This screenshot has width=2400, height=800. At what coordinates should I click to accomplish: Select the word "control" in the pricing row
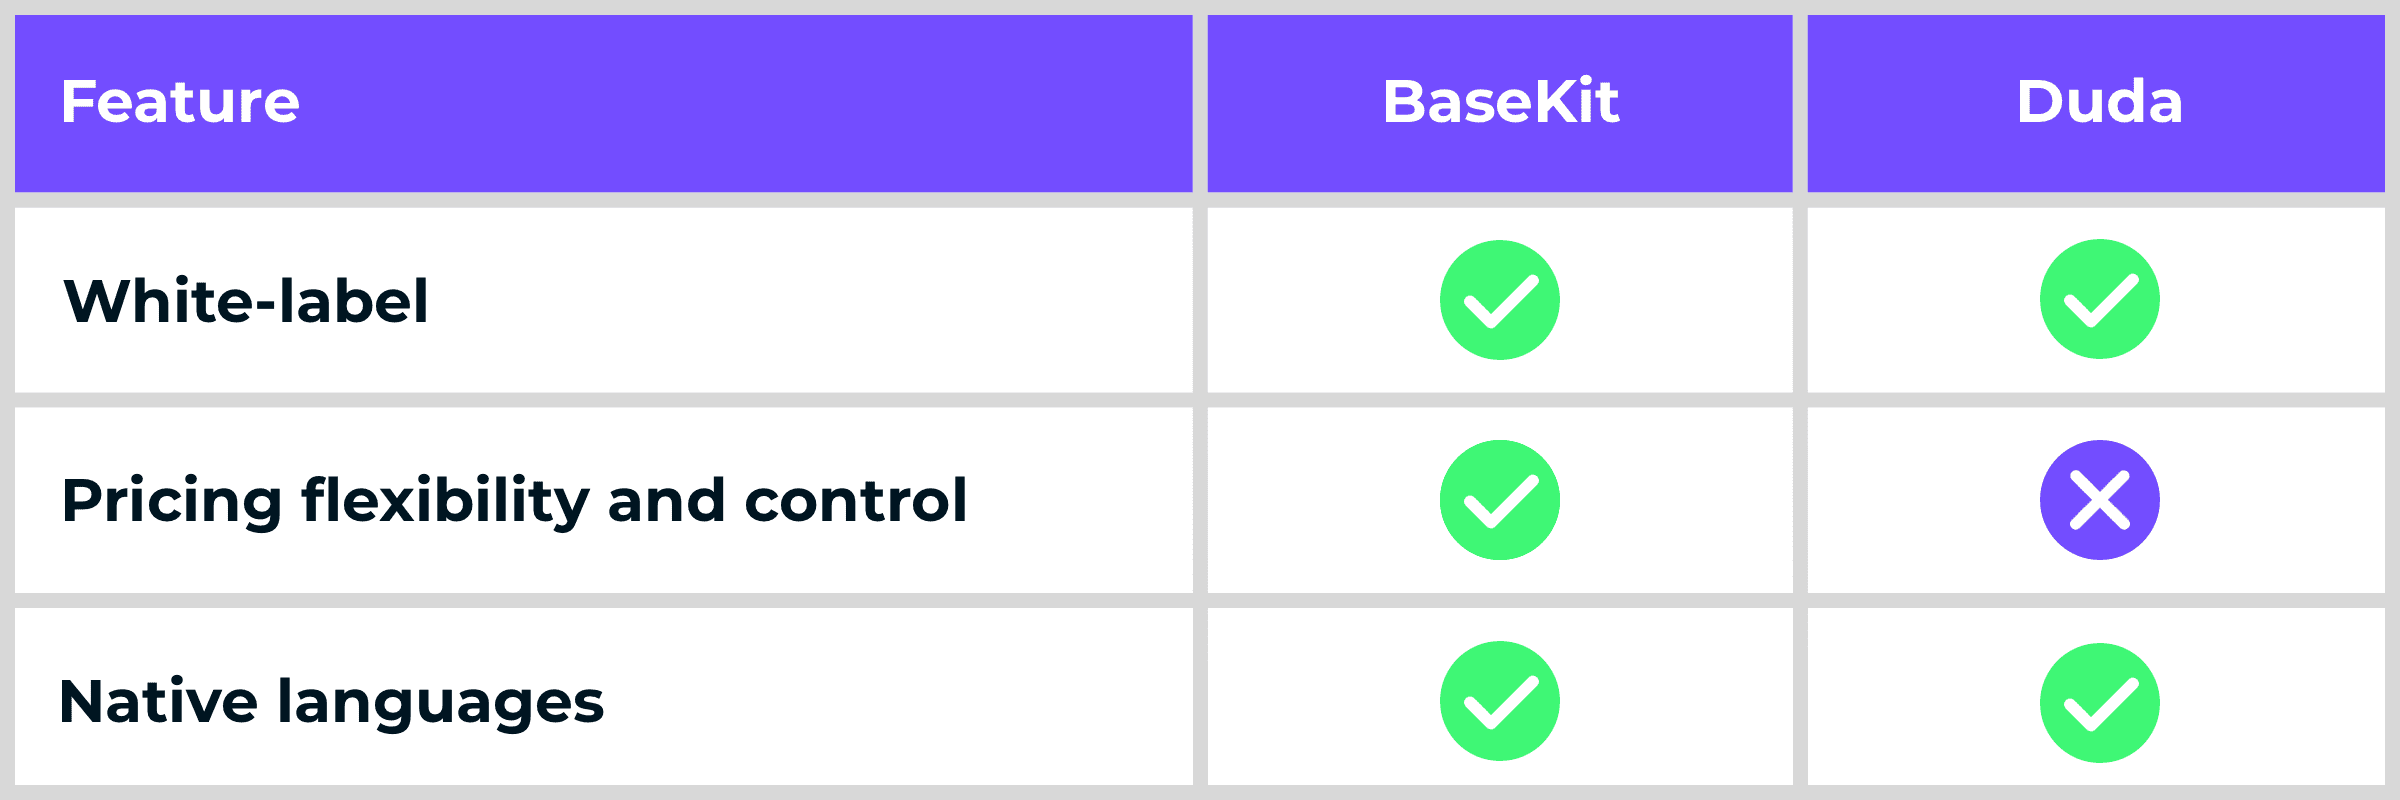855,501
